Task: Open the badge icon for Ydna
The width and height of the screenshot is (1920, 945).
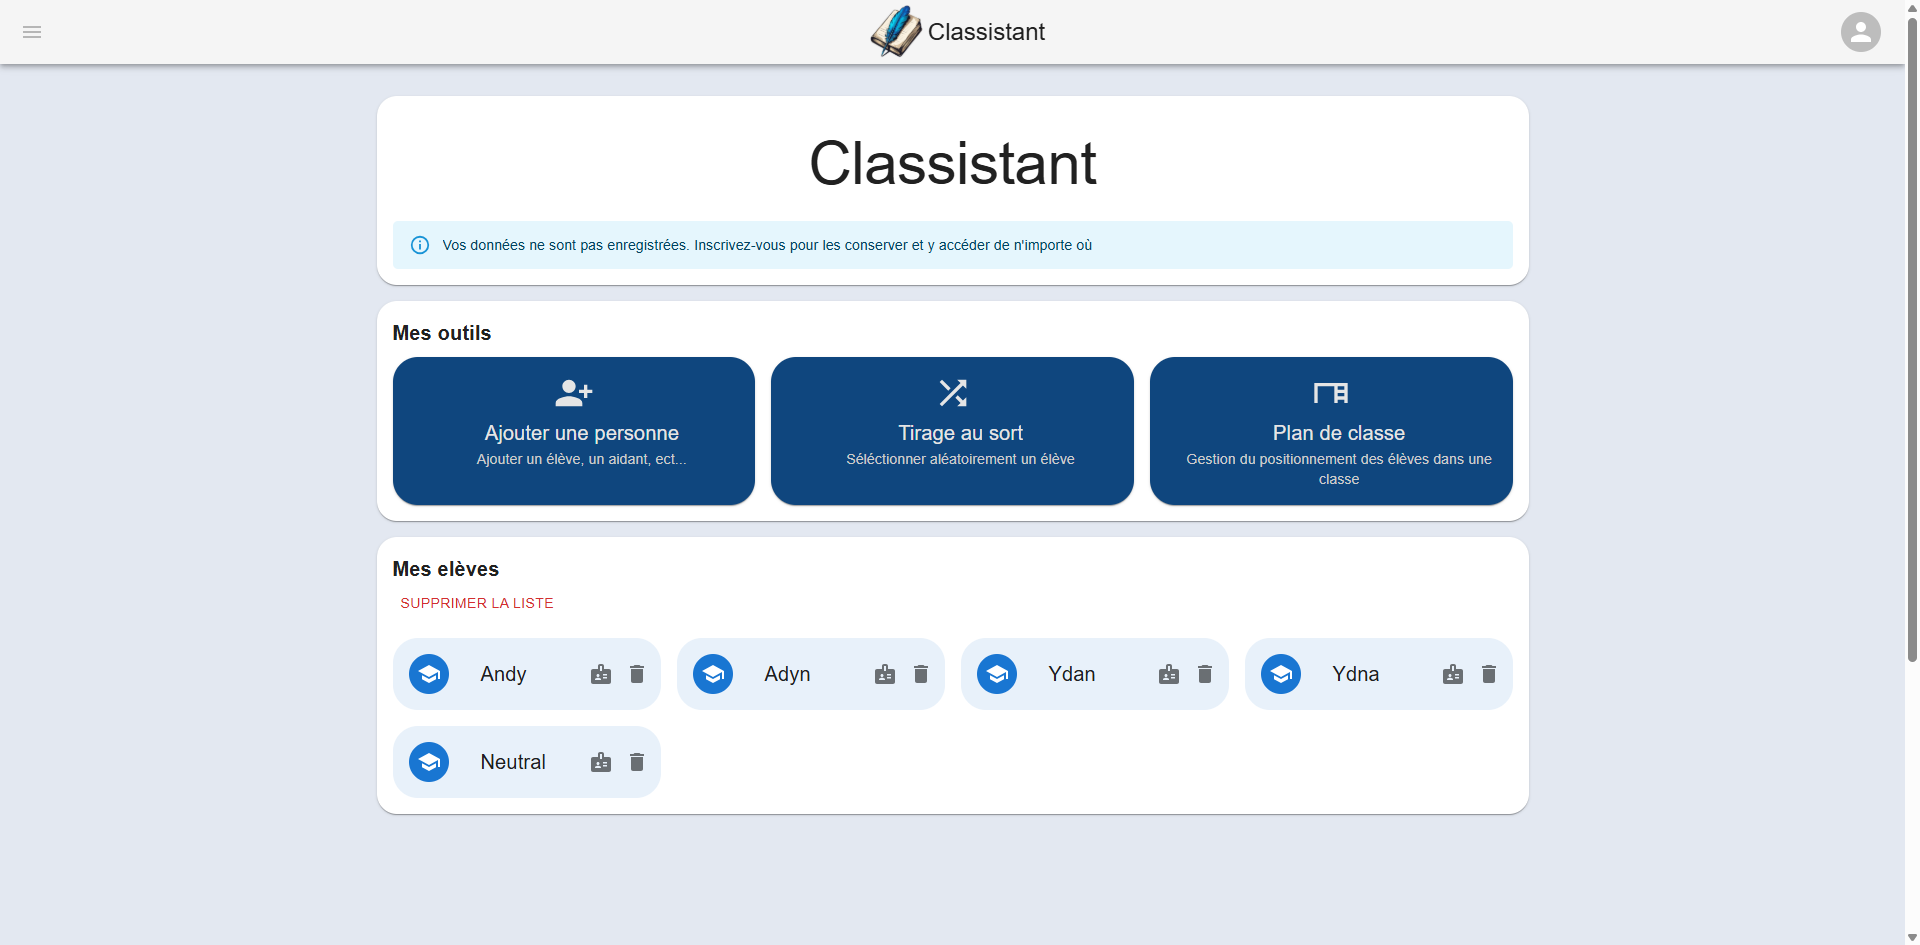Action: click(1453, 674)
